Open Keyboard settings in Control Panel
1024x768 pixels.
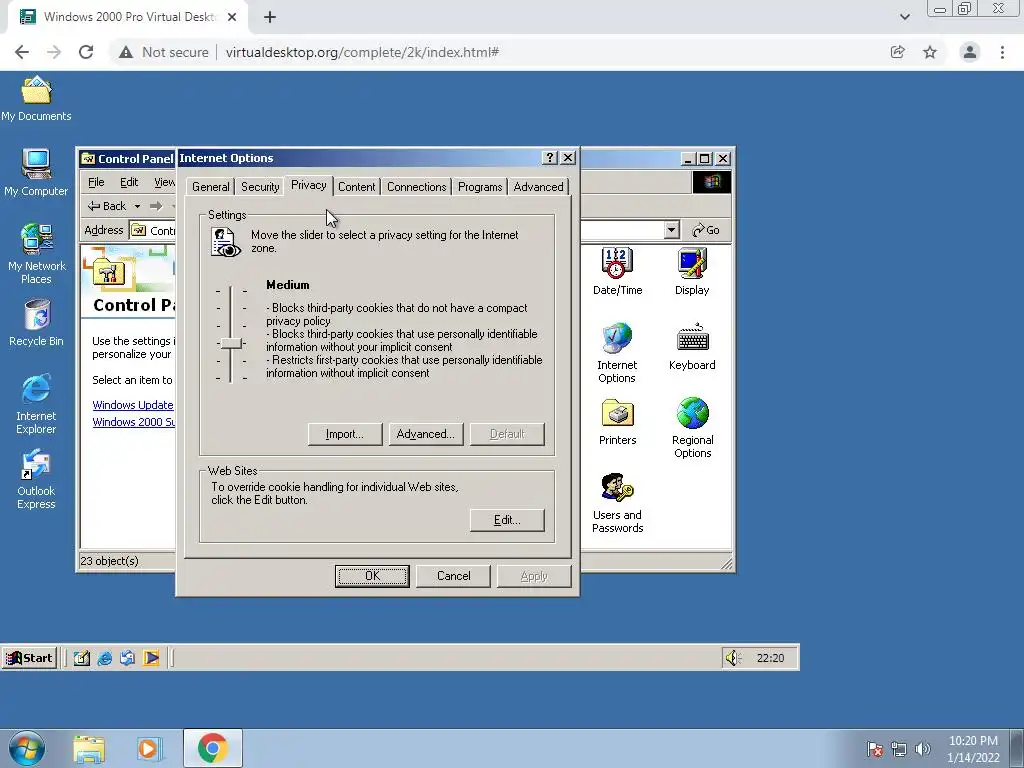pyautogui.click(x=692, y=347)
